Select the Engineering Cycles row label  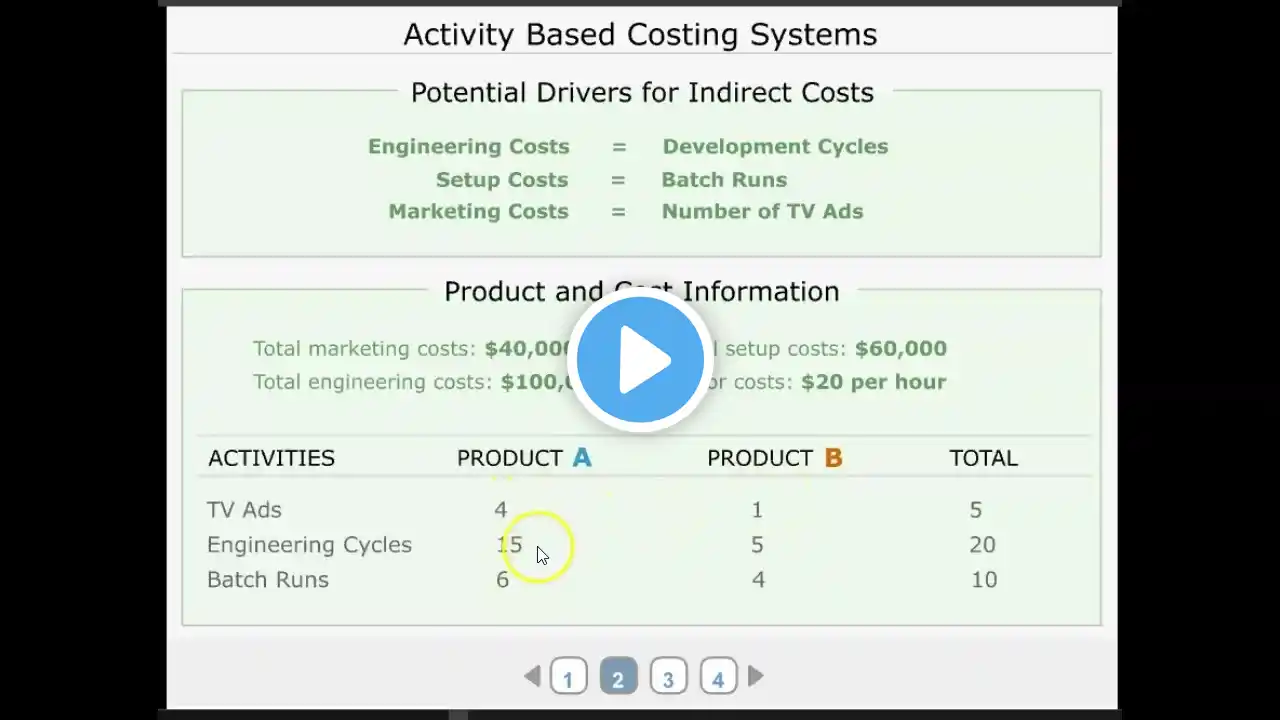pyautogui.click(x=309, y=545)
